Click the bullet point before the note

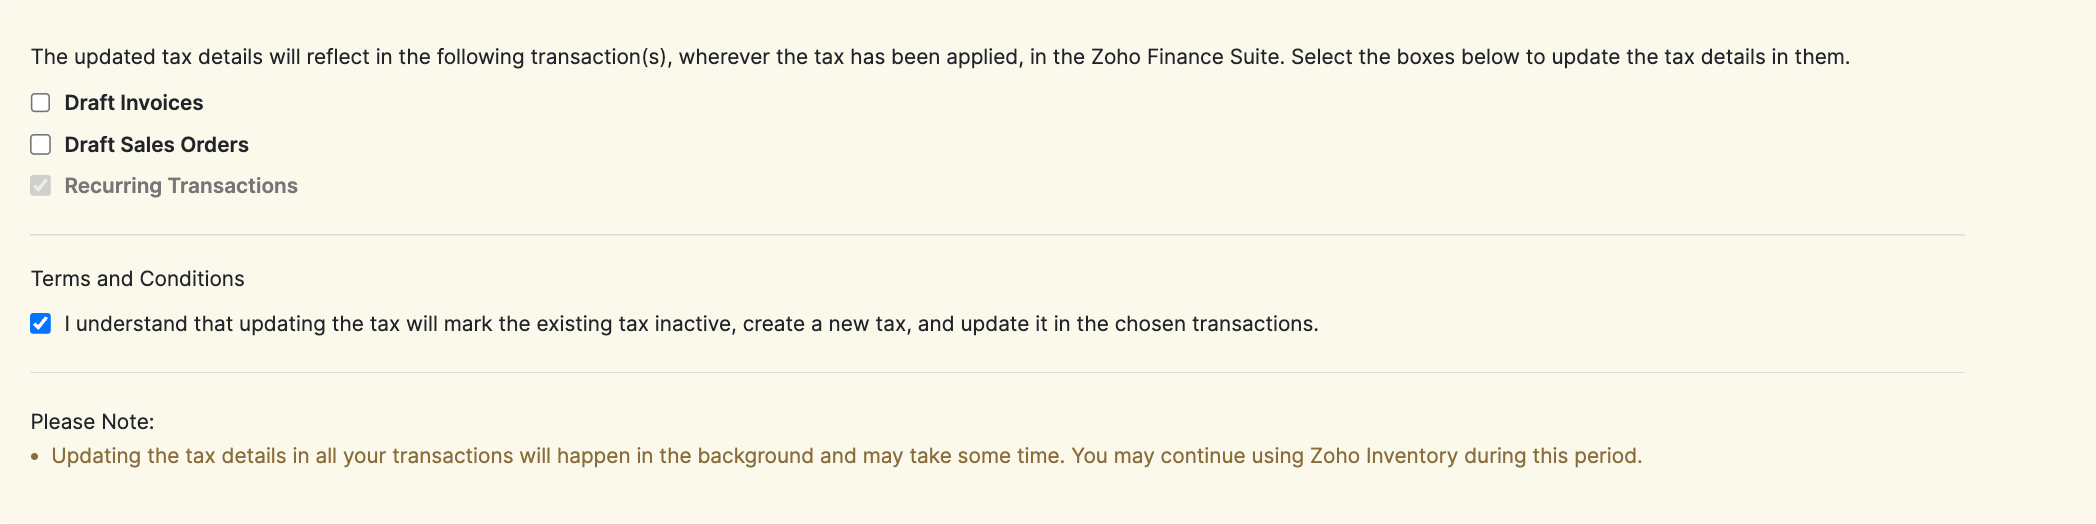pos(35,457)
